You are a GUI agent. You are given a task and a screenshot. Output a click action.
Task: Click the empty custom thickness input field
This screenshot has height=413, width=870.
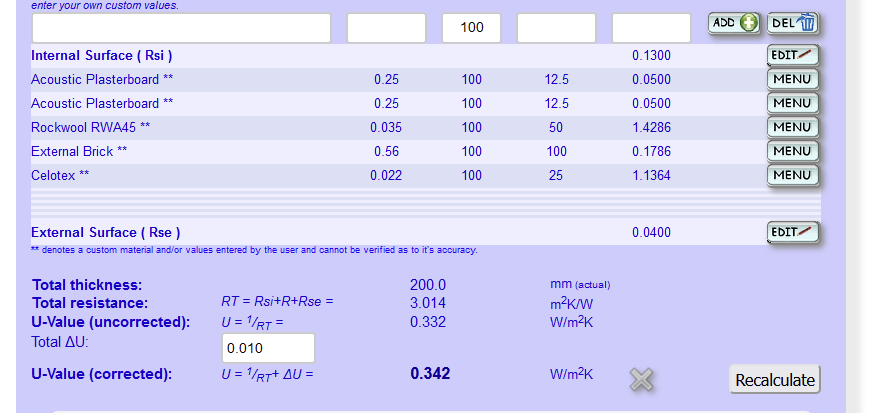click(556, 28)
